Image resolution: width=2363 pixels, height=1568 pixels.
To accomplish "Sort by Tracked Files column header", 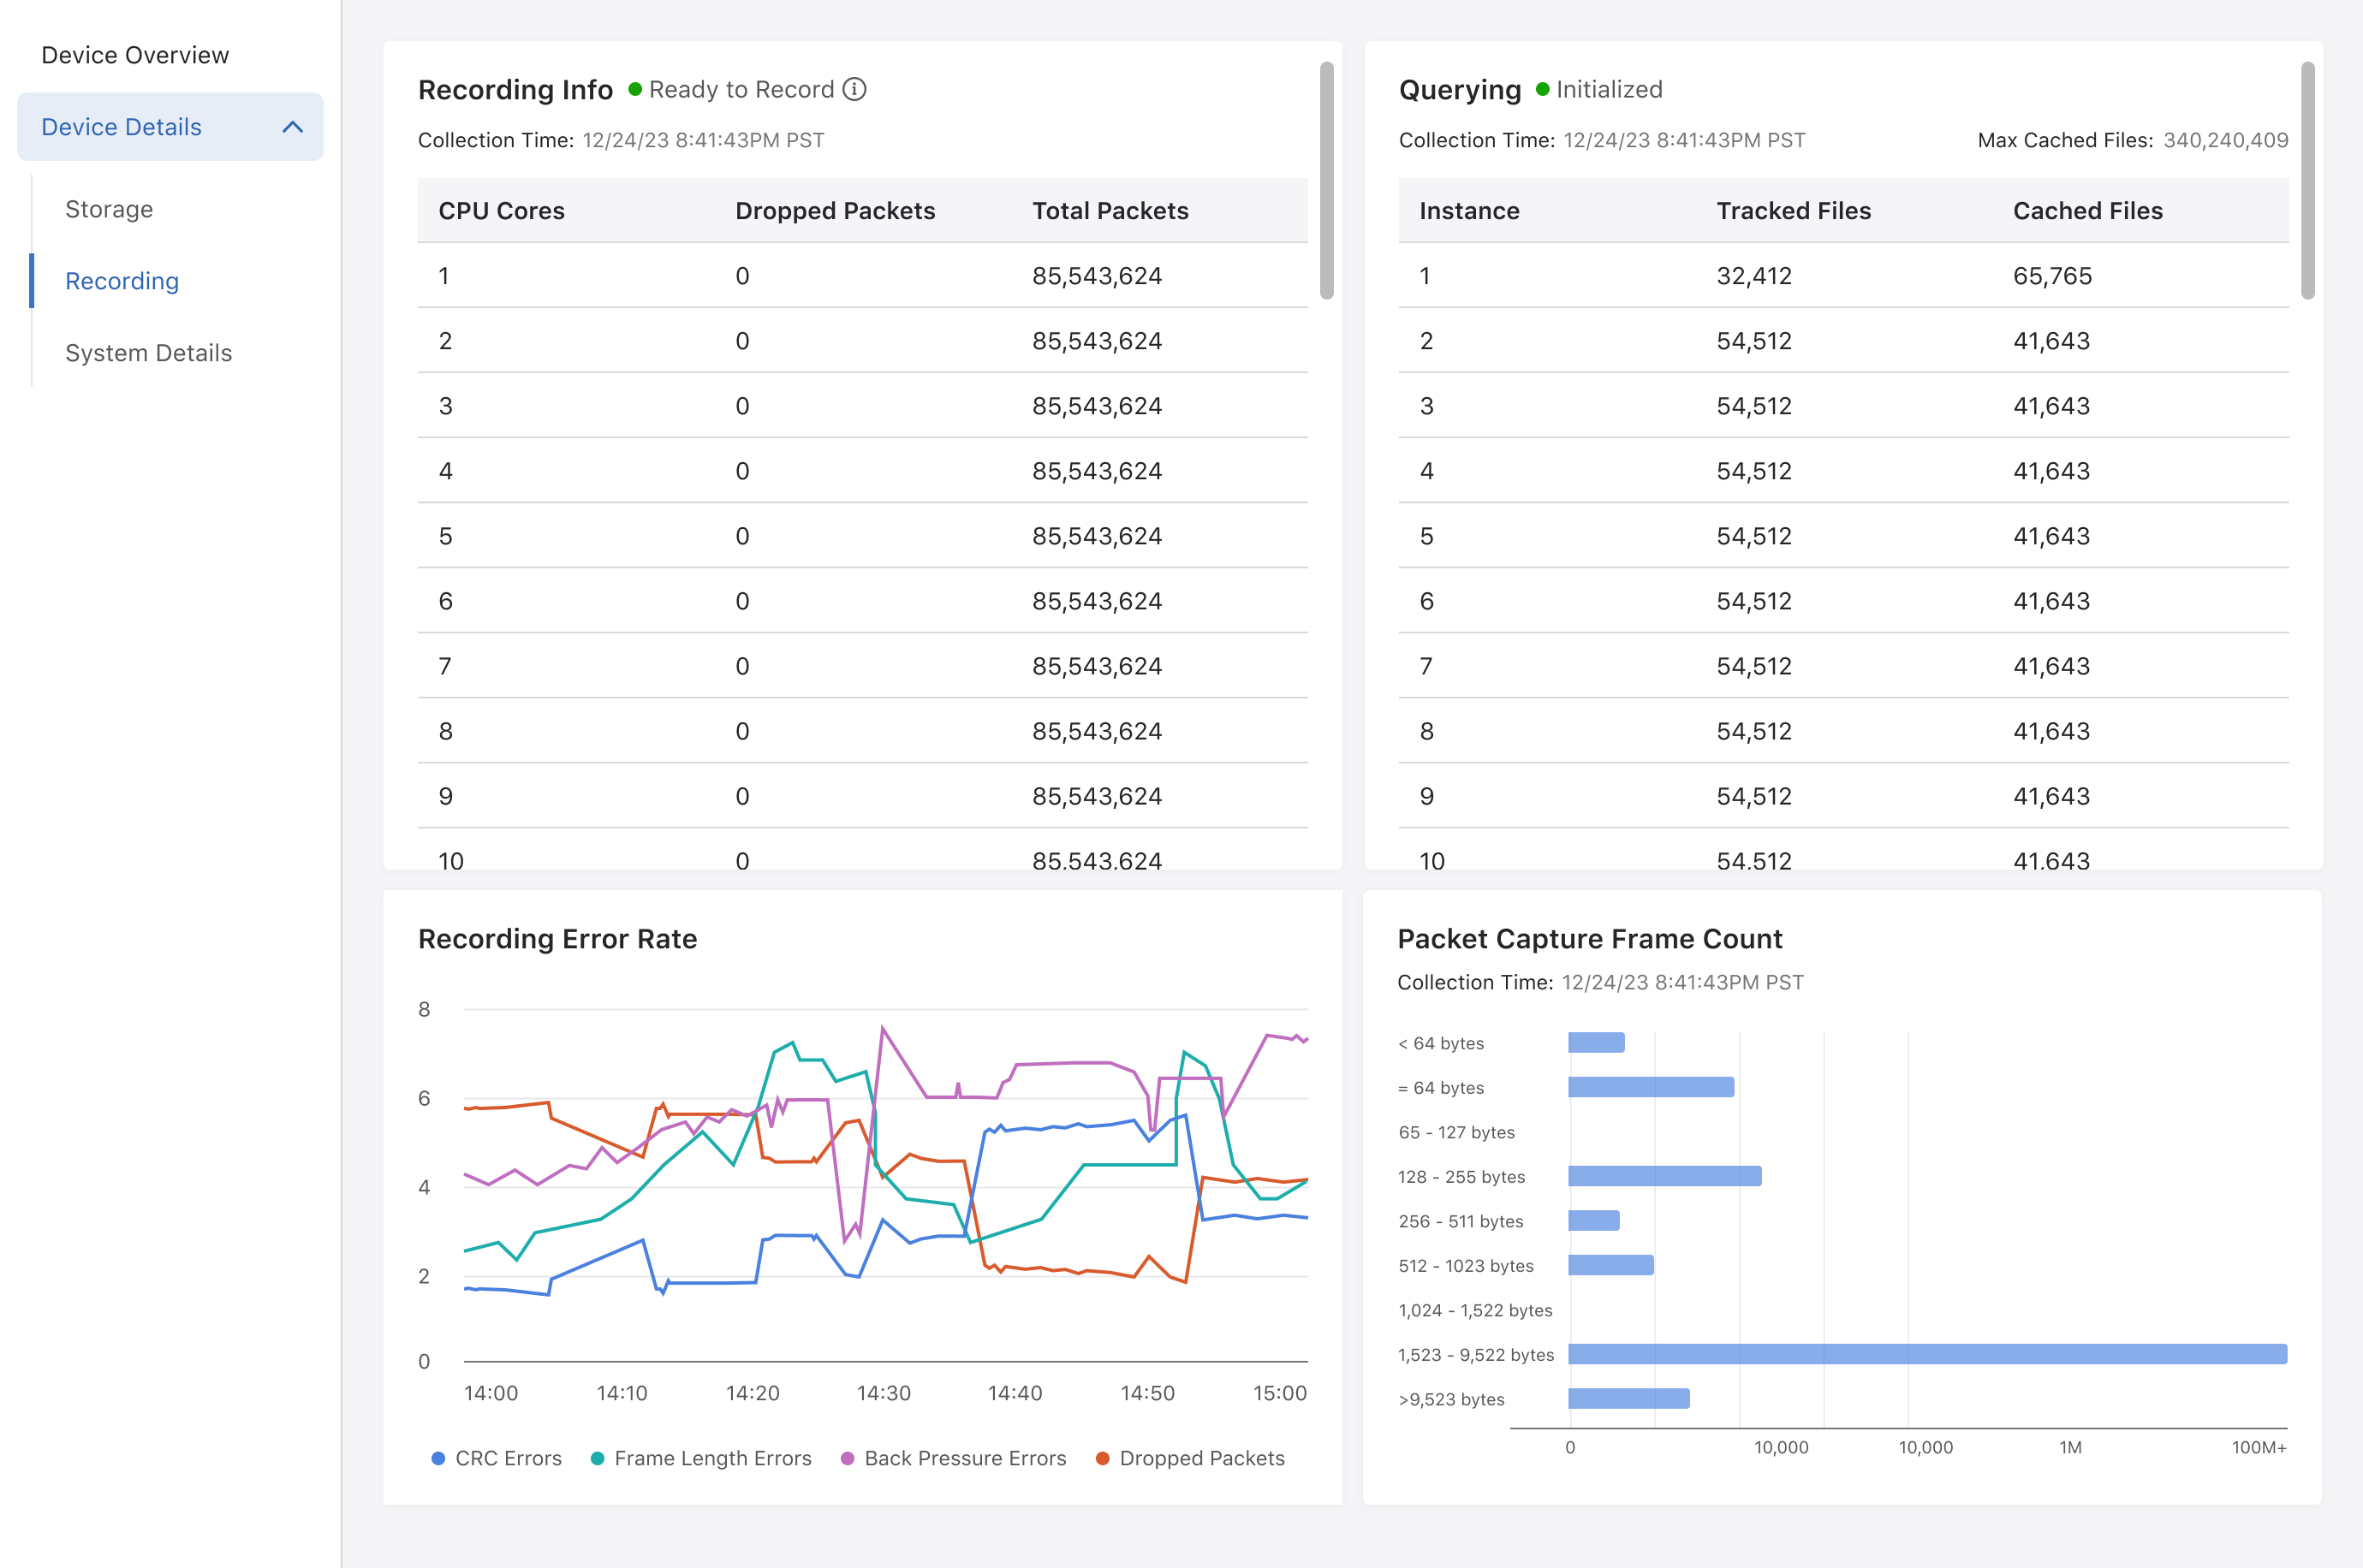I will pyautogui.click(x=1793, y=211).
